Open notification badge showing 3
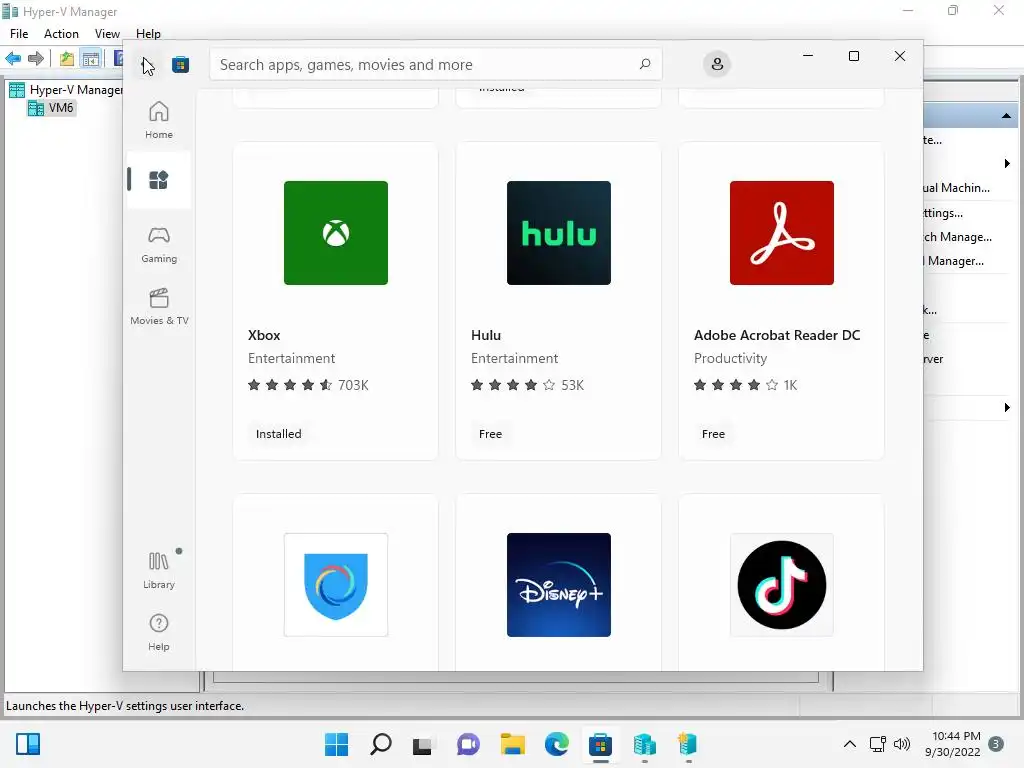Screen dimensions: 1024x768 coord(996,744)
